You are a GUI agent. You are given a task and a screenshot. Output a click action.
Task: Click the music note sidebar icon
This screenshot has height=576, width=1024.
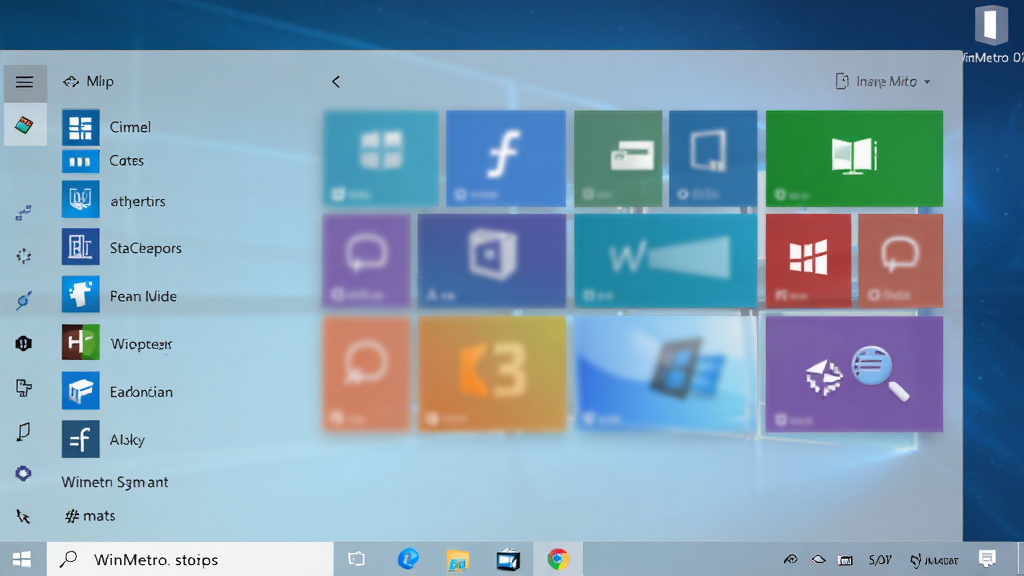tap(24, 431)
